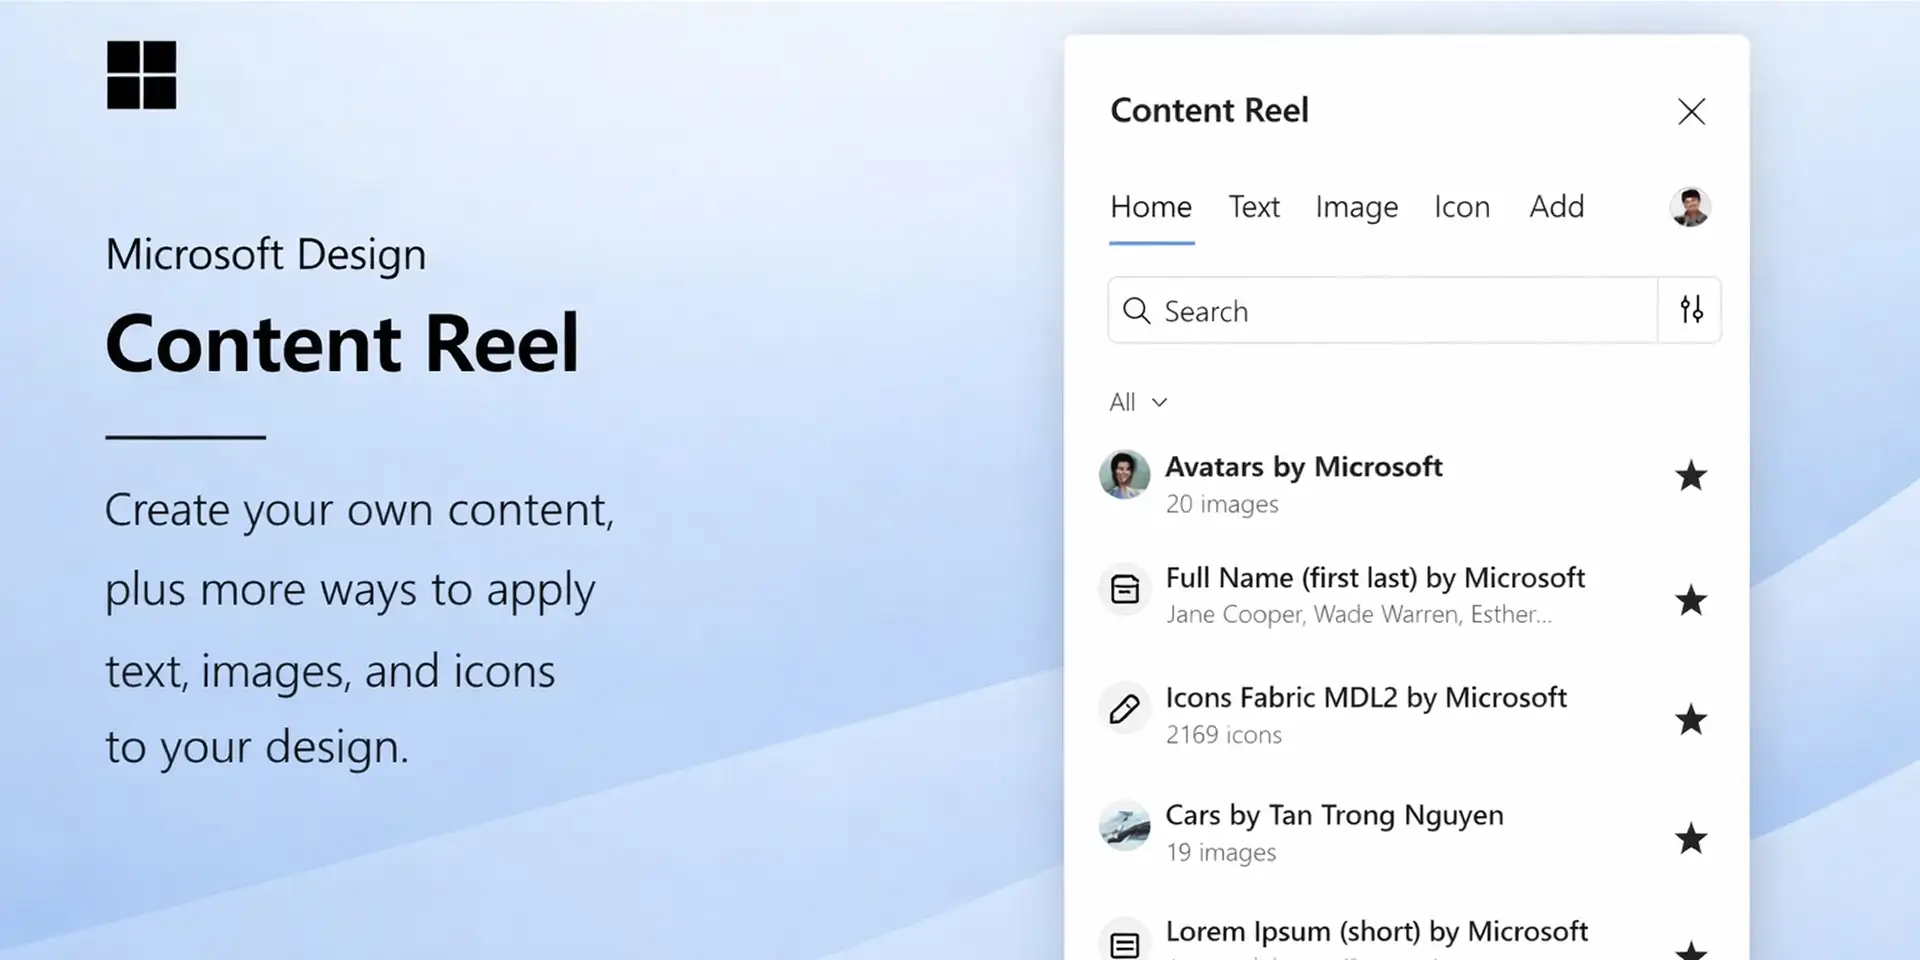
Task: Open Cars by Tan Trong Nguyen
Action: click(x=1334, y=816)
